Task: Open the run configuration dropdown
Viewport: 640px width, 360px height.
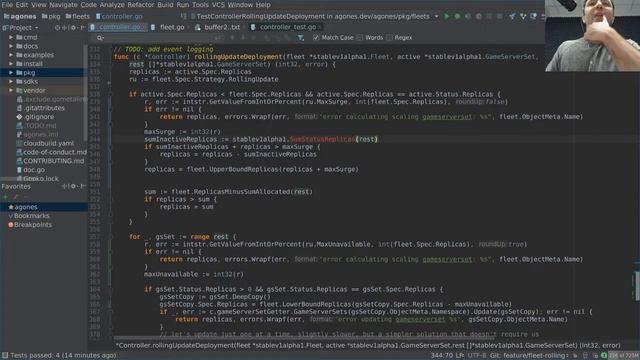Action: tap(436, 16)
